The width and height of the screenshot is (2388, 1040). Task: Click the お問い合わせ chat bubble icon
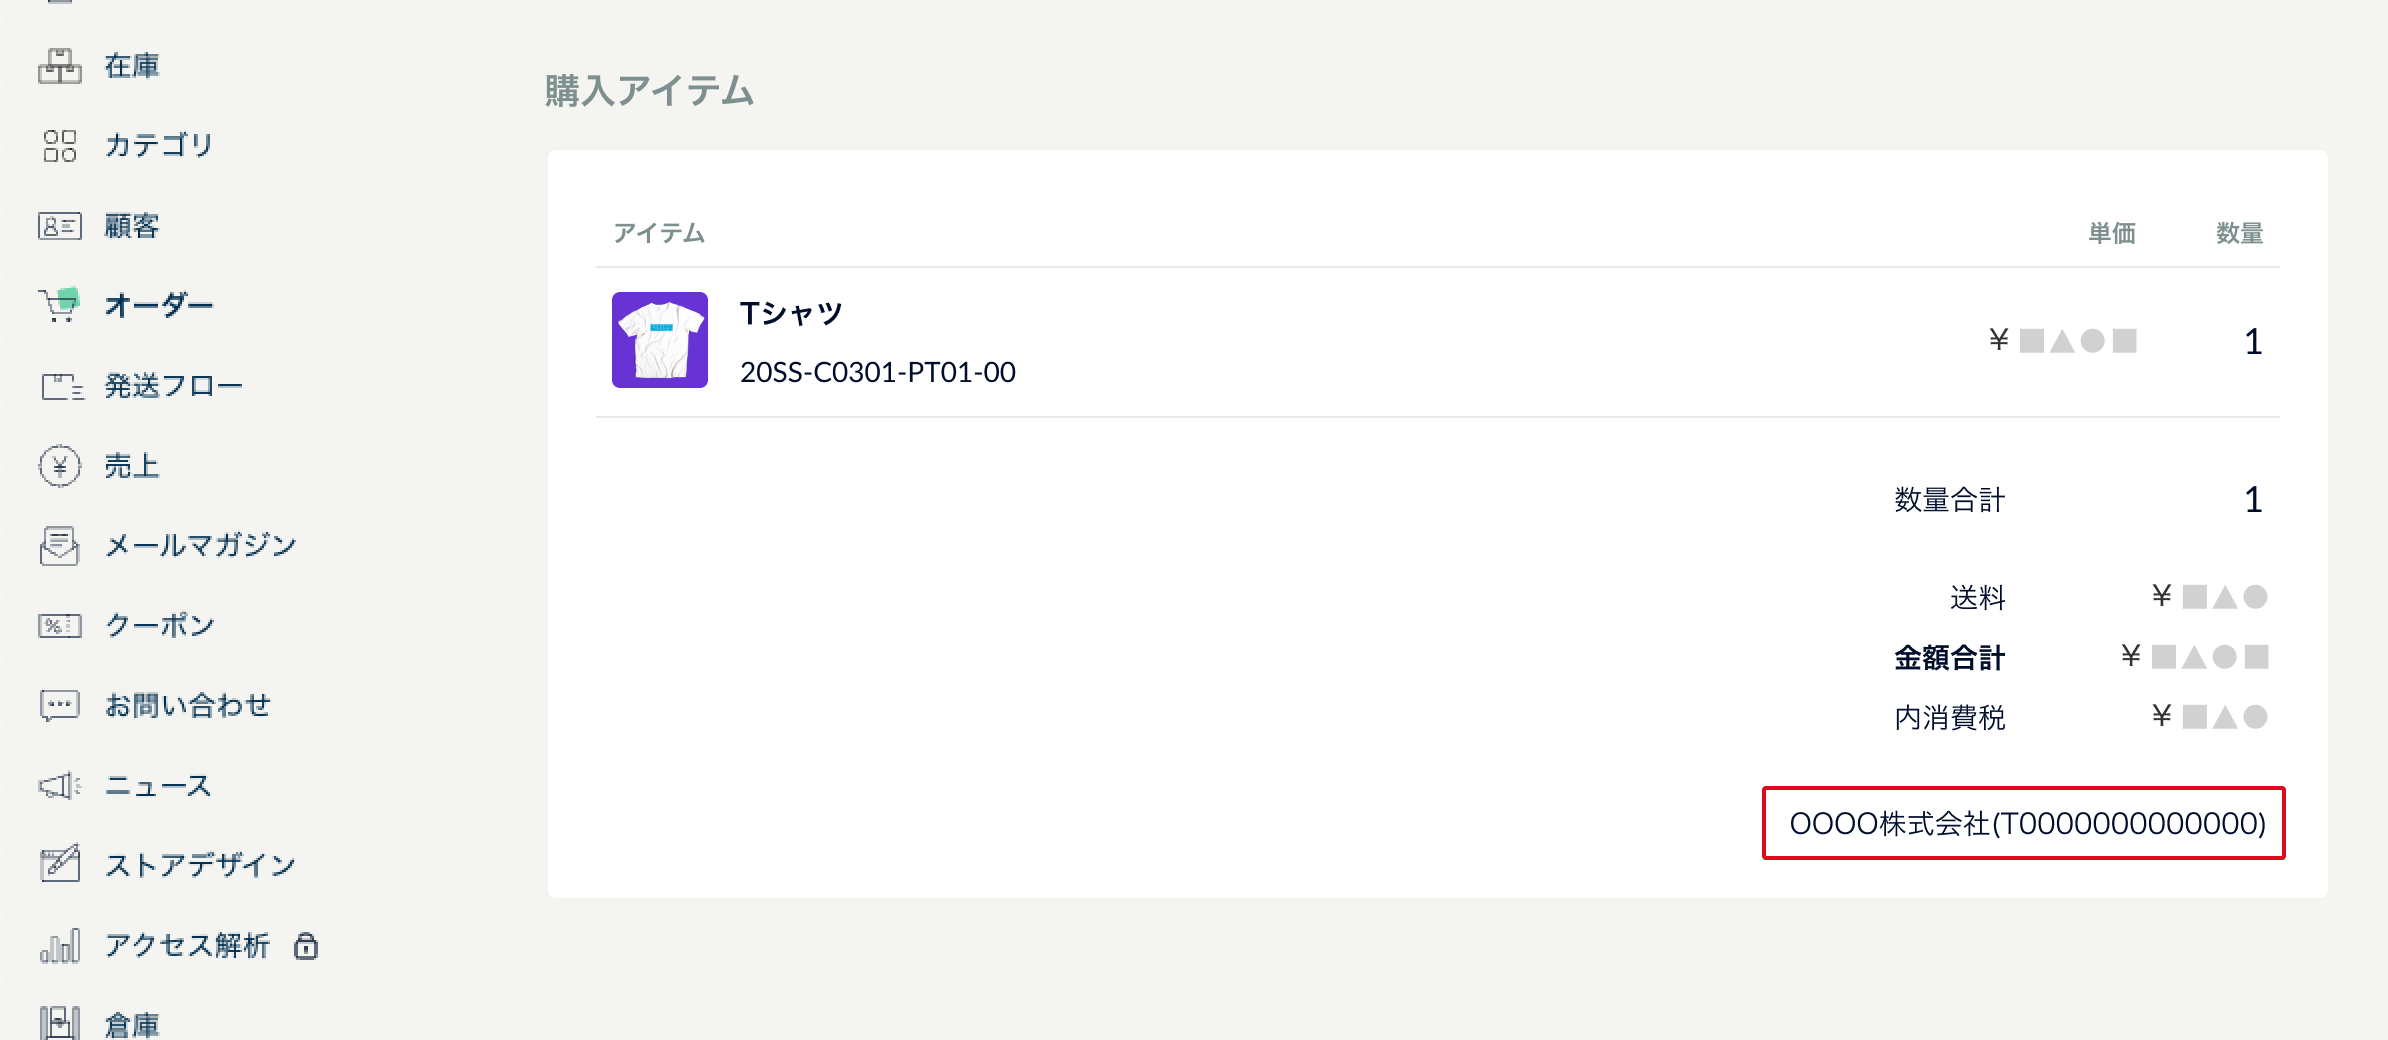(60, 706)
